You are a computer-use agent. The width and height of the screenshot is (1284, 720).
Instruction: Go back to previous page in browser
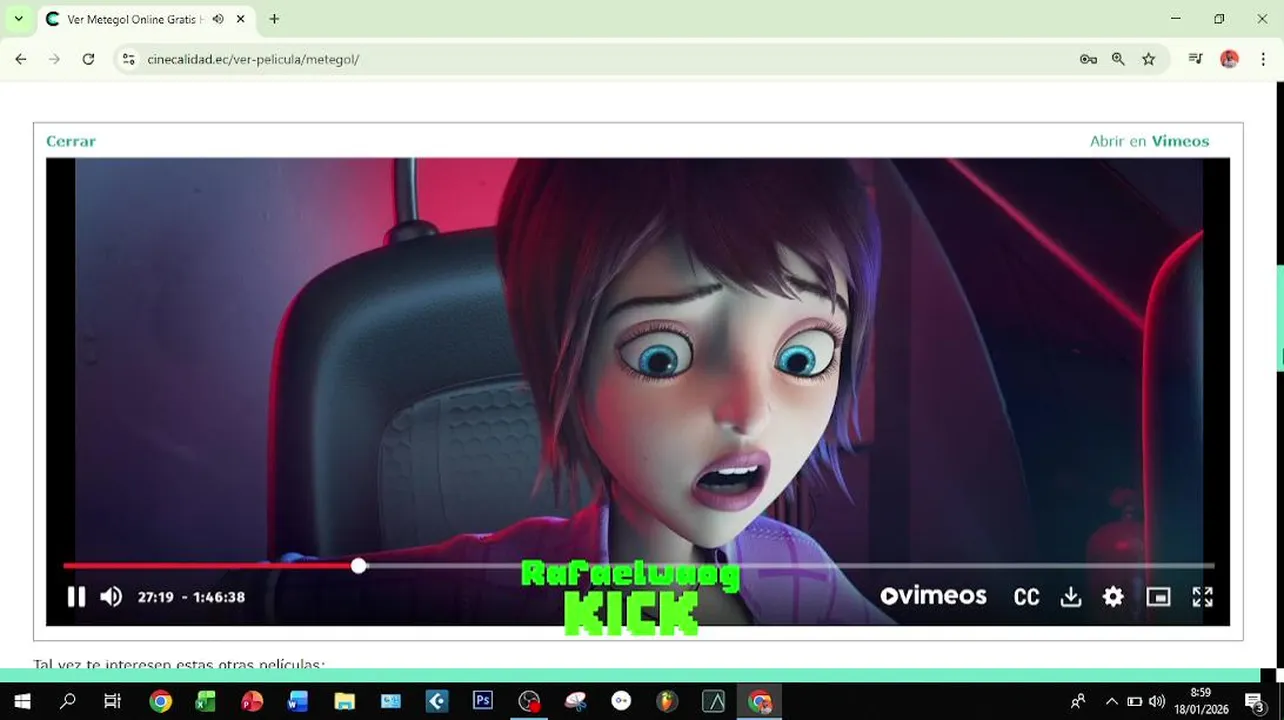pyautogui.click(x=21, y=59)
